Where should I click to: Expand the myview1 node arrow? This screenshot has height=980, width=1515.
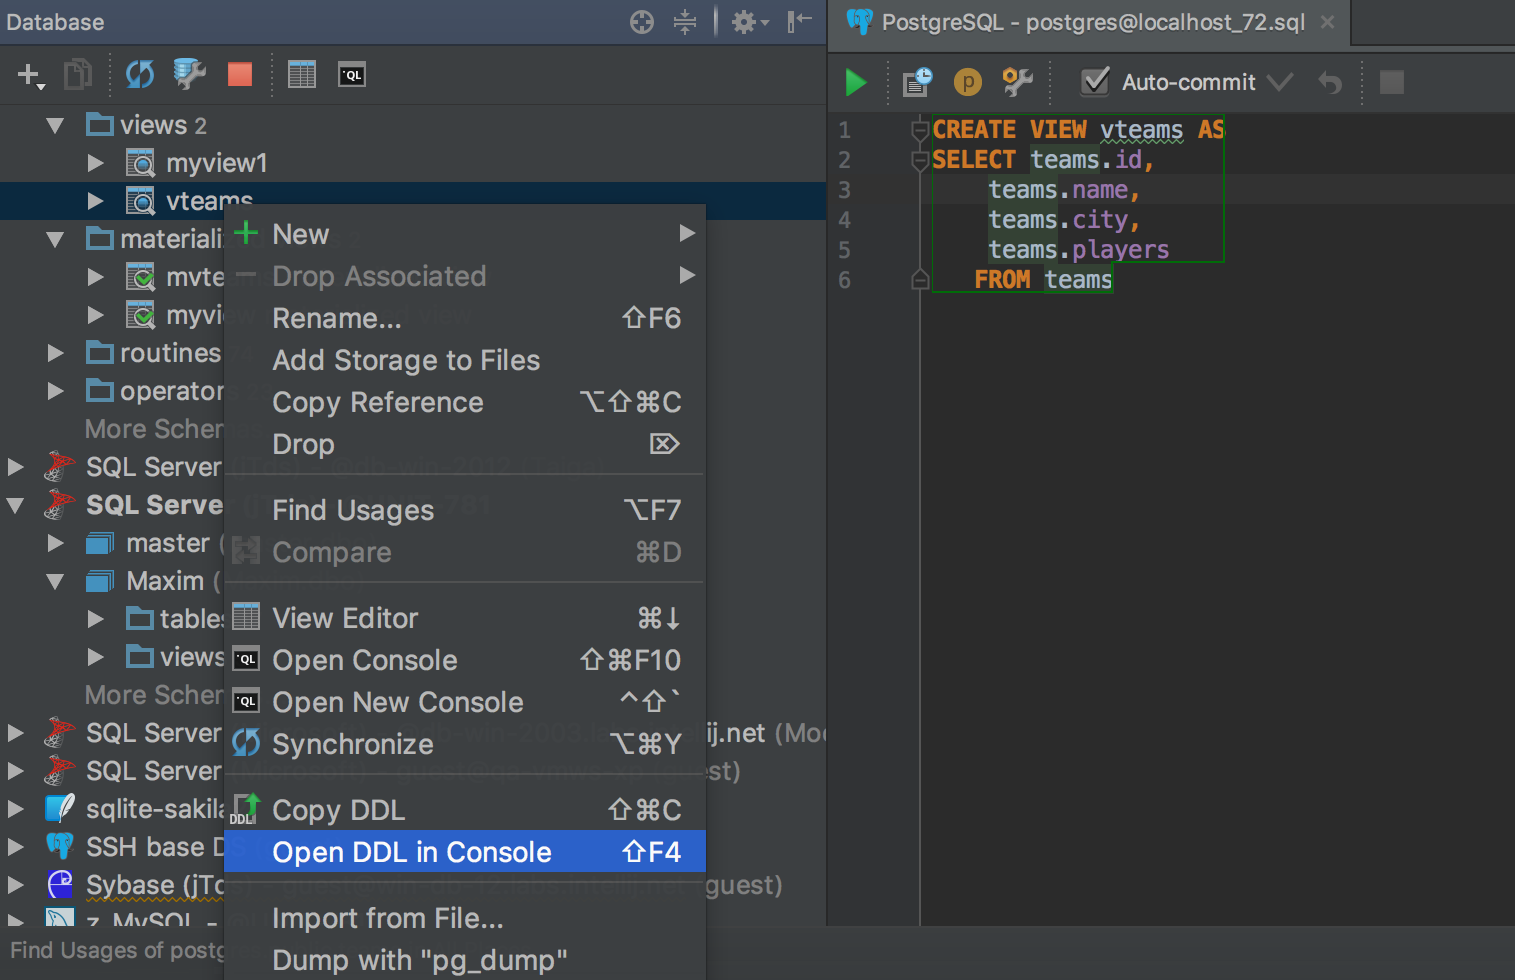95,163
